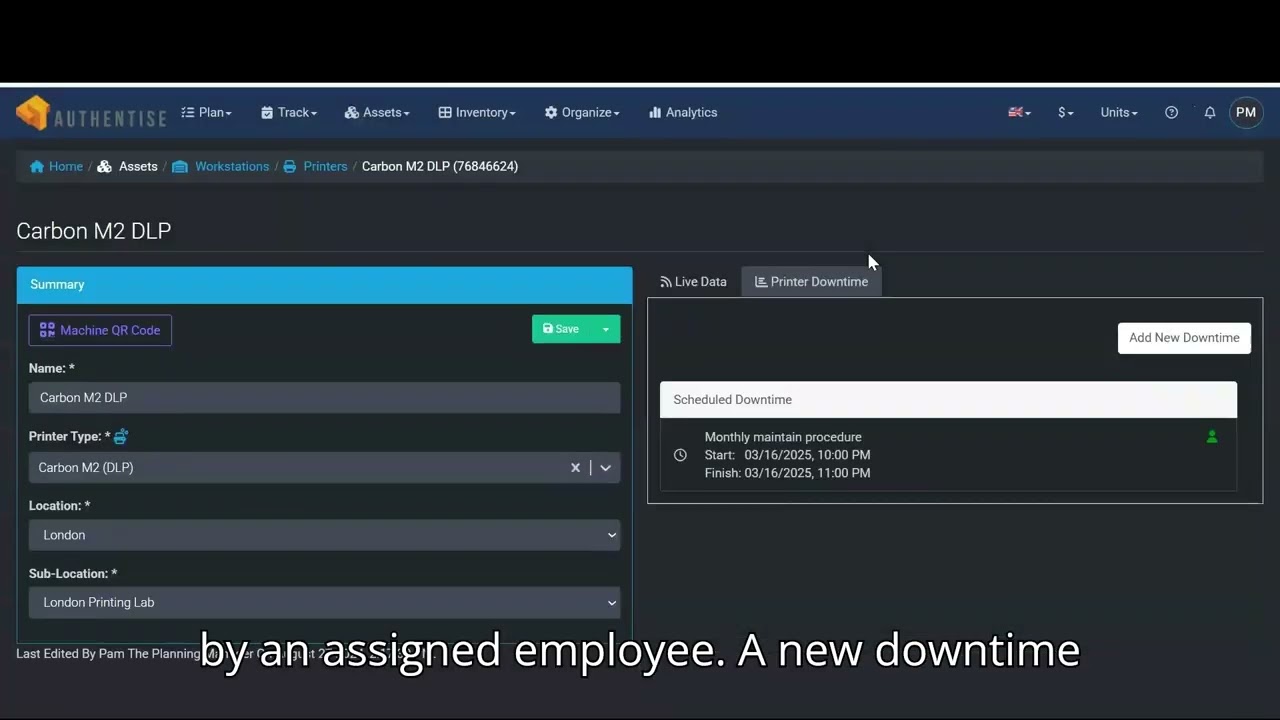This screenshot has width=1280, height=720.
Task: Clear the Carbon M2 (DLP) printer type
Action: (575, 468)
